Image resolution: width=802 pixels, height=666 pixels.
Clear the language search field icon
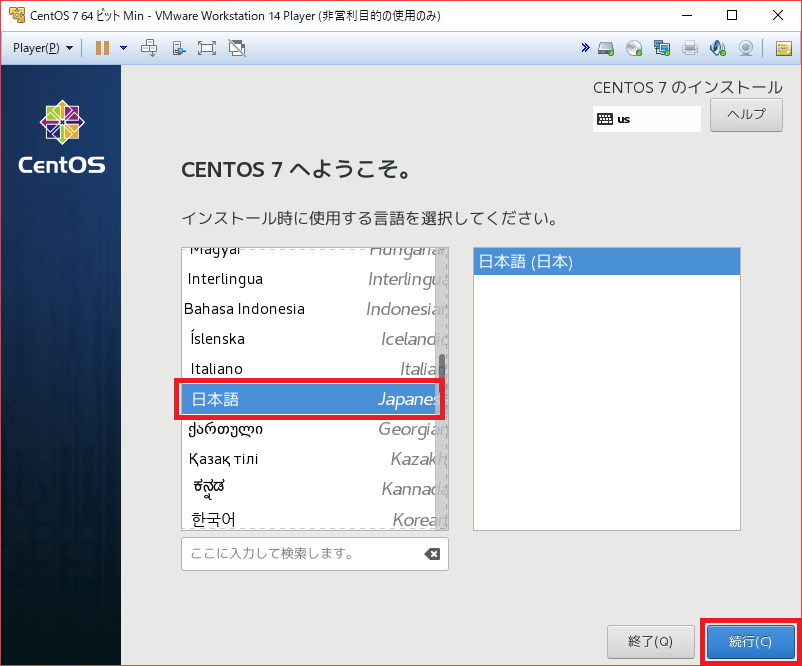click(x=432, y=553)
